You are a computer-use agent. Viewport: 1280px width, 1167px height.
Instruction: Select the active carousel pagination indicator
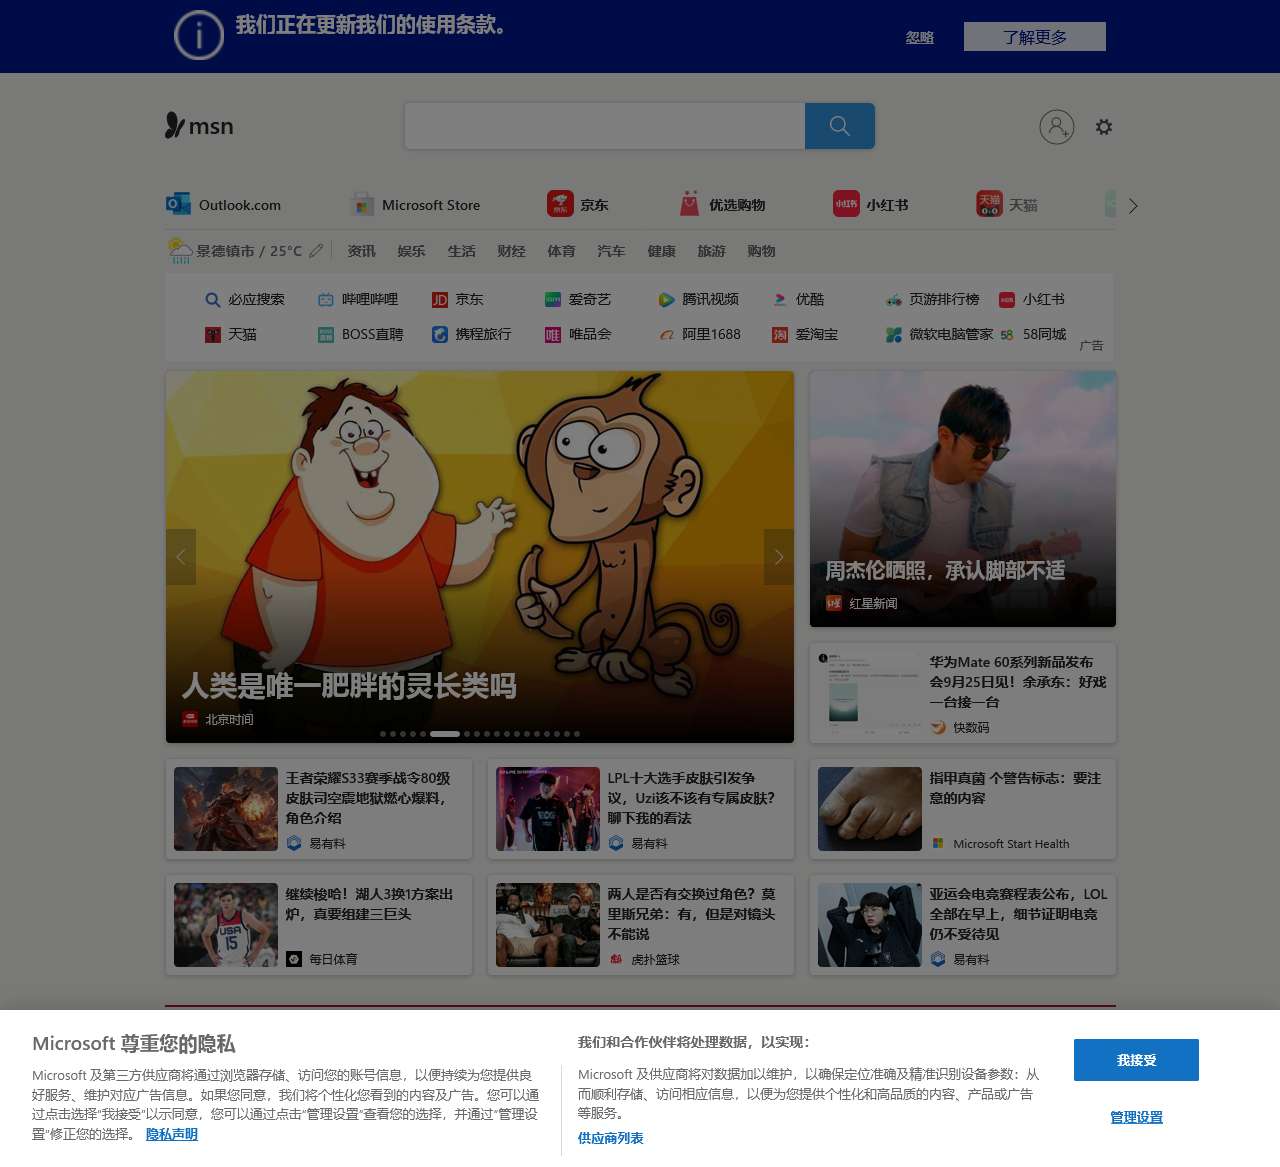click(x=445, y=734)
